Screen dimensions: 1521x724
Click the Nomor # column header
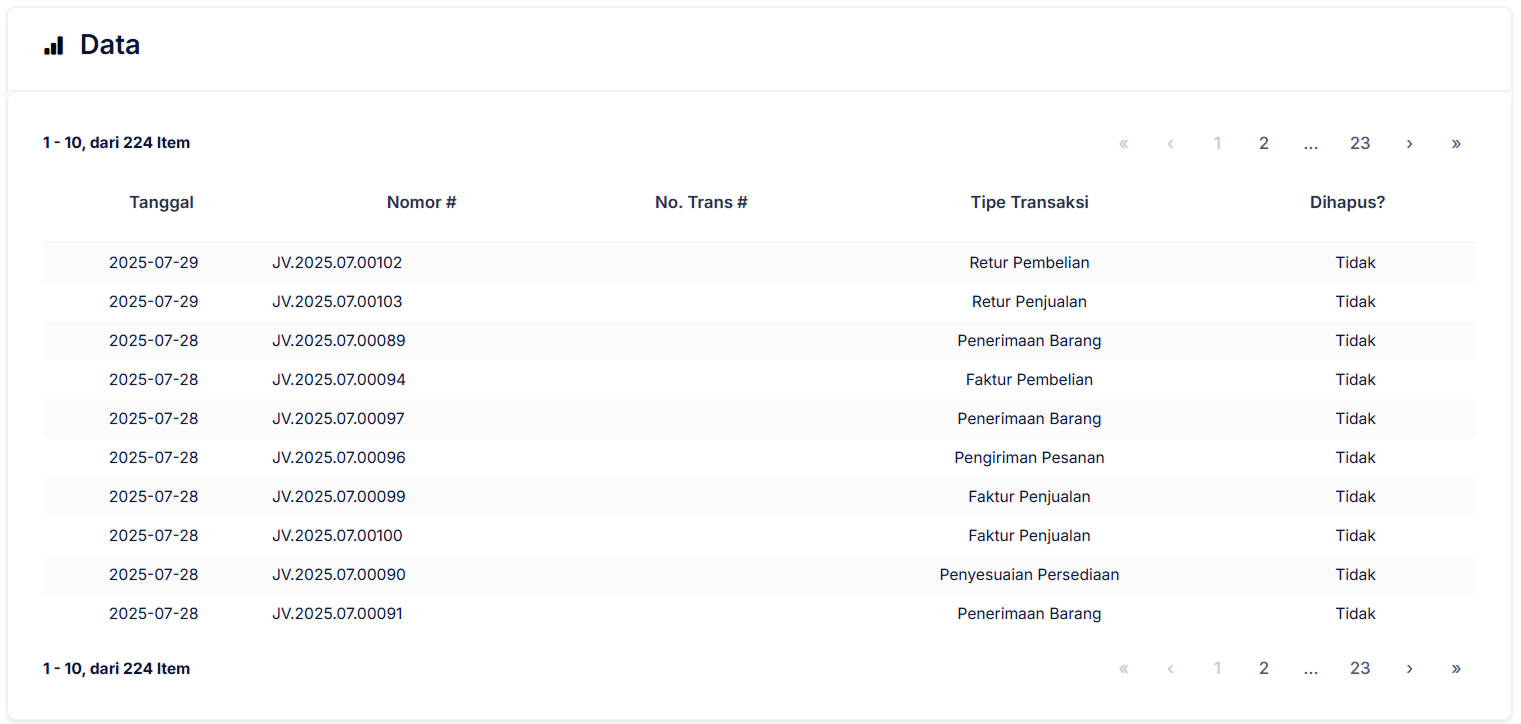point(421,202)
